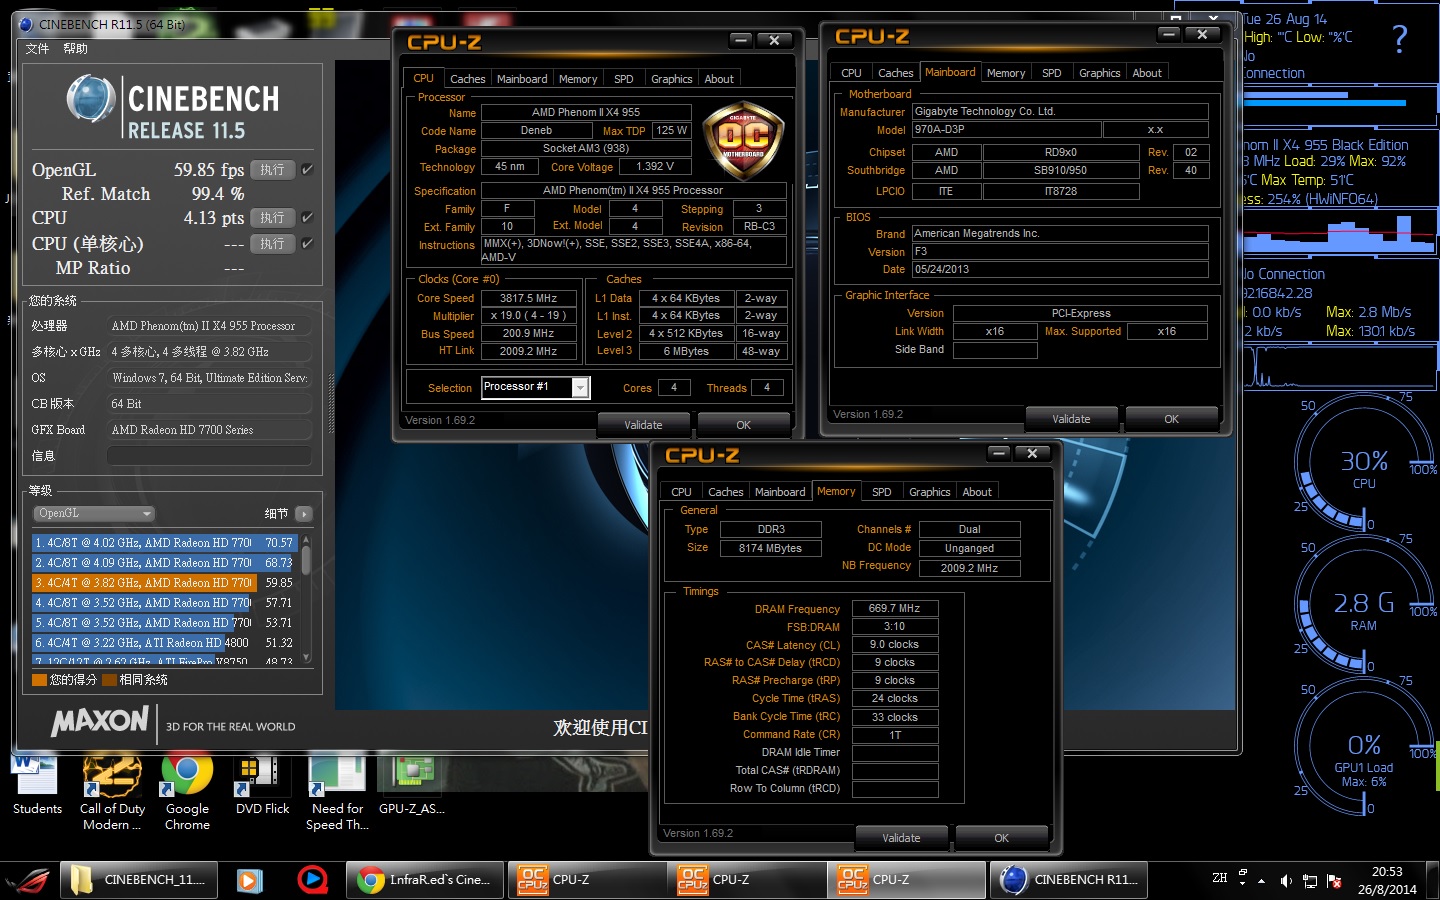
Task: Open SPD tab in the CPU-Z processor window
Action: click(623, 79)
